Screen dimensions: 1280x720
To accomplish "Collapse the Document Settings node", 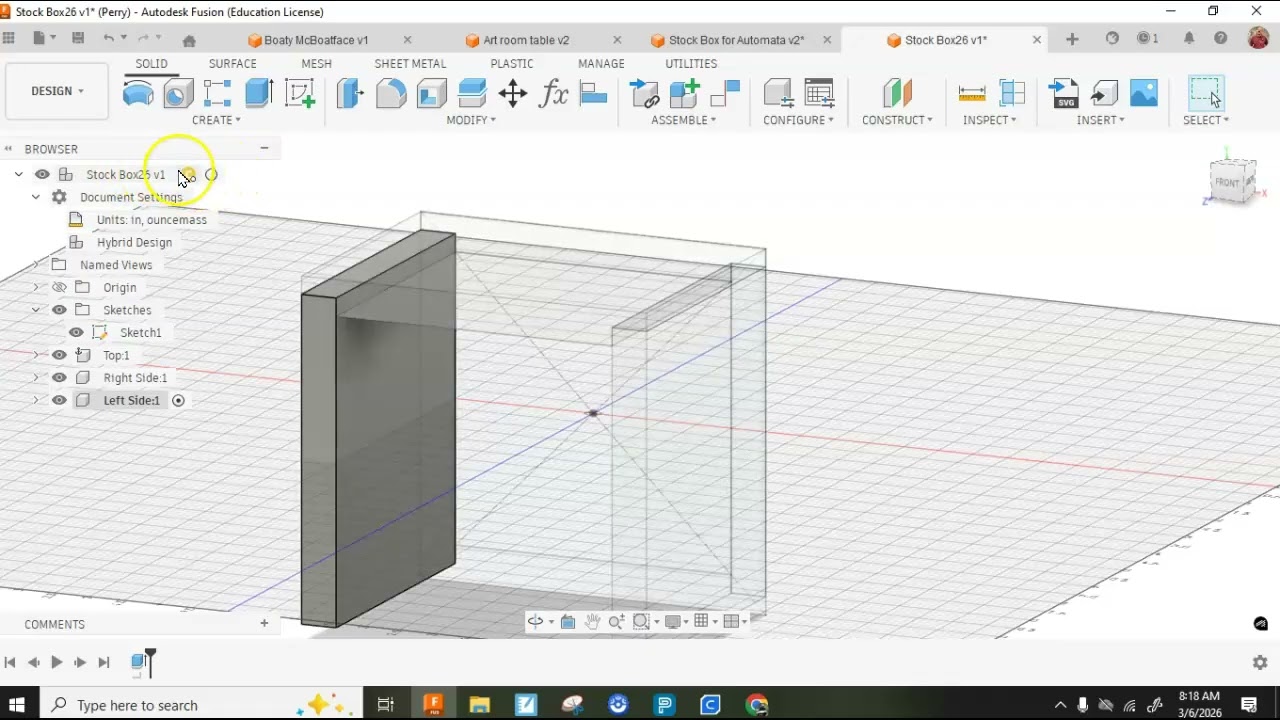I will pyautogui.click(x=36, y=197).
